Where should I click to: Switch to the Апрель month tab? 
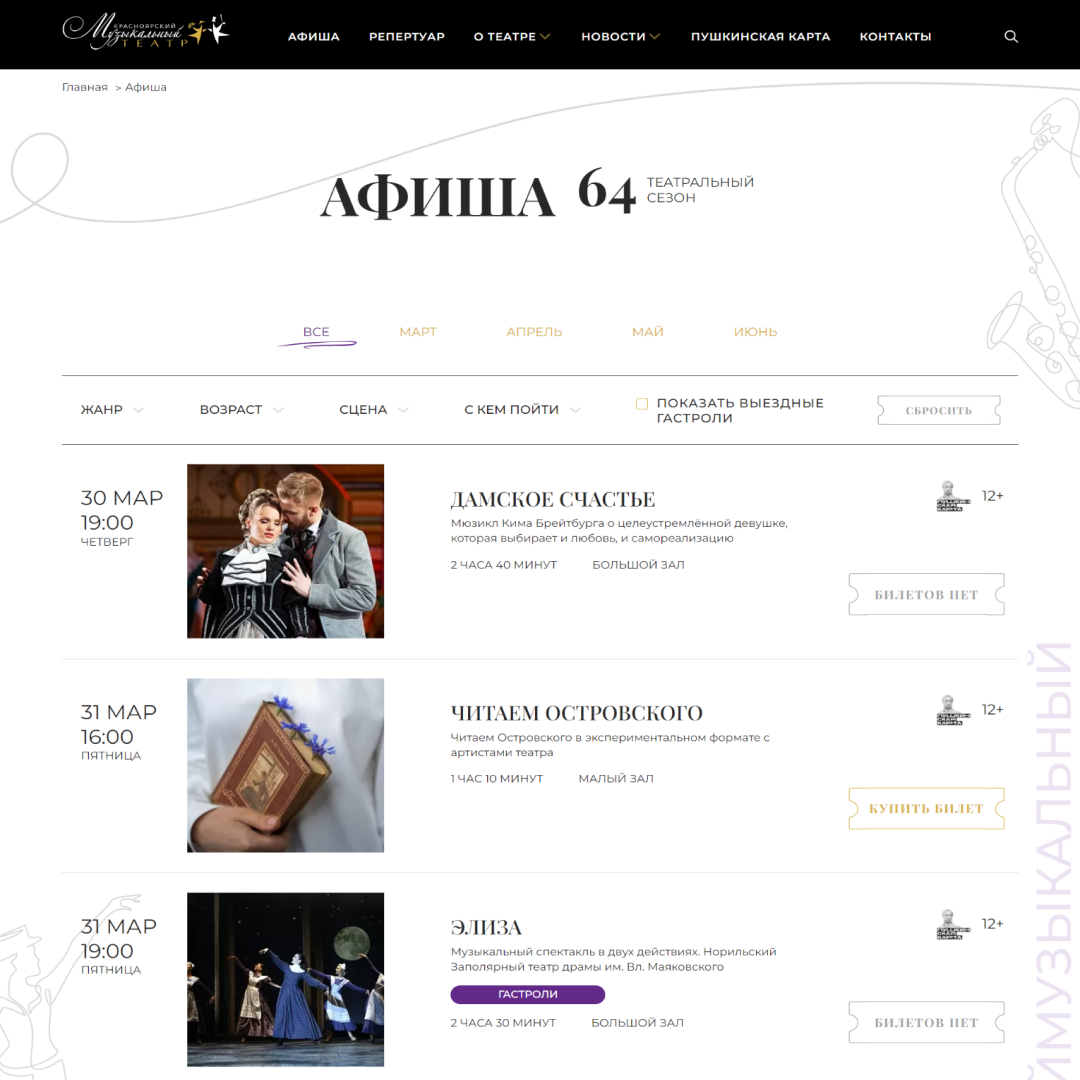(534, 332)
